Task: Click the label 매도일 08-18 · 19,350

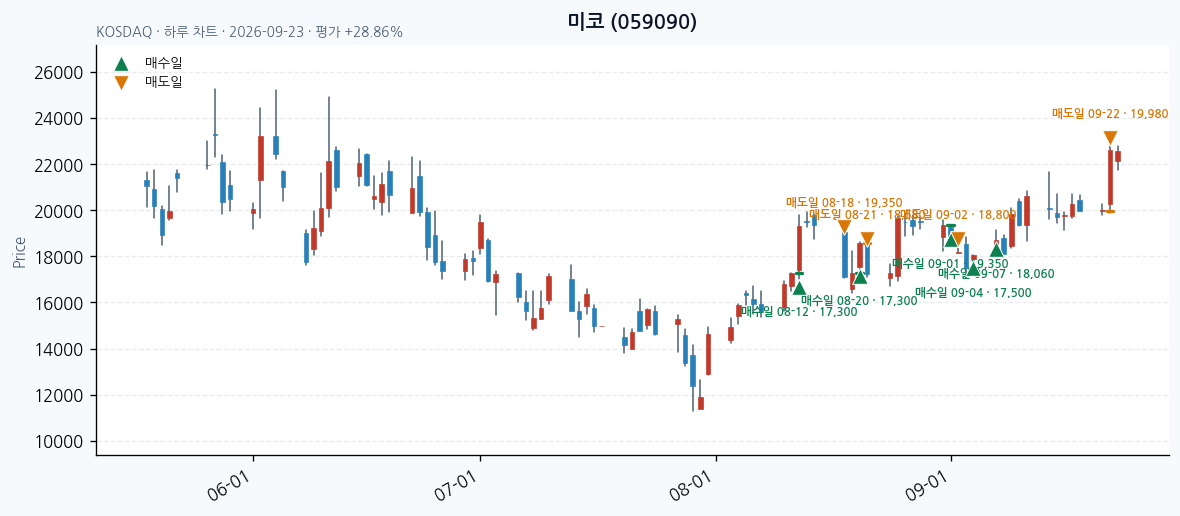Action: (x=844, y=202)
